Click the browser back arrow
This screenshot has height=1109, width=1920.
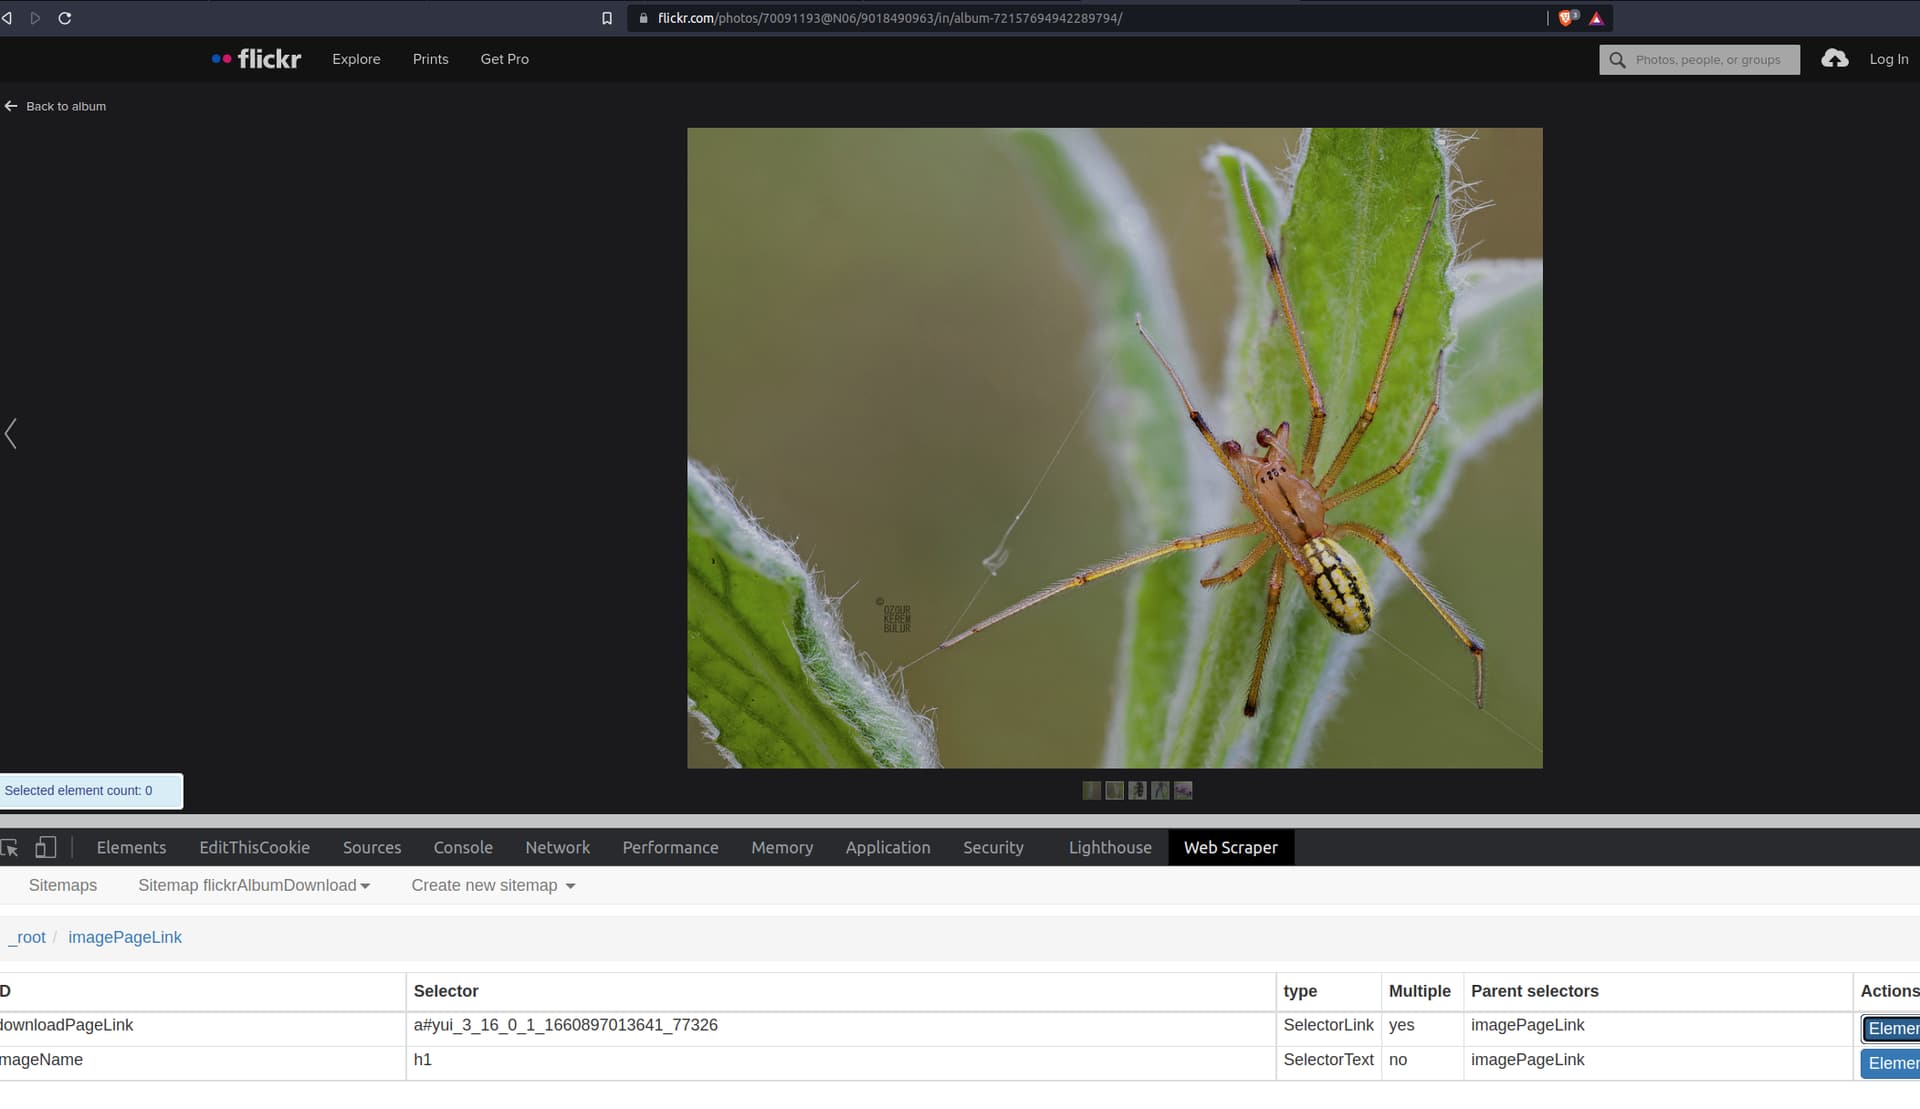[7, 18]
